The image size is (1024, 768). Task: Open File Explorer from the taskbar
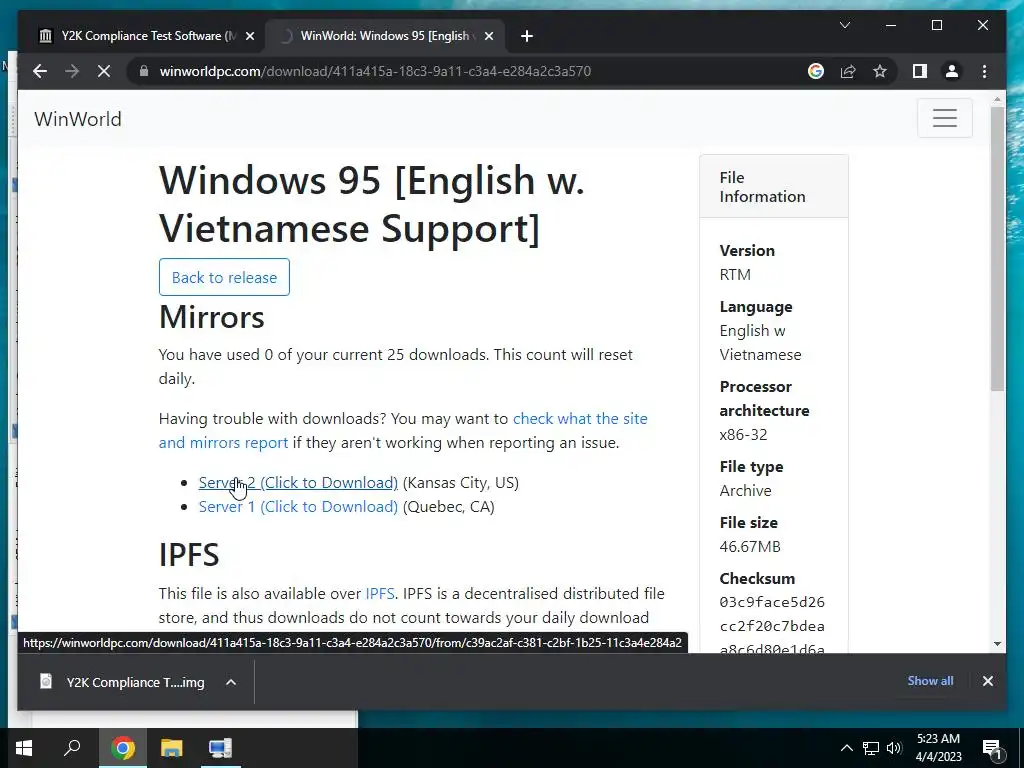(x=171, y=748)
